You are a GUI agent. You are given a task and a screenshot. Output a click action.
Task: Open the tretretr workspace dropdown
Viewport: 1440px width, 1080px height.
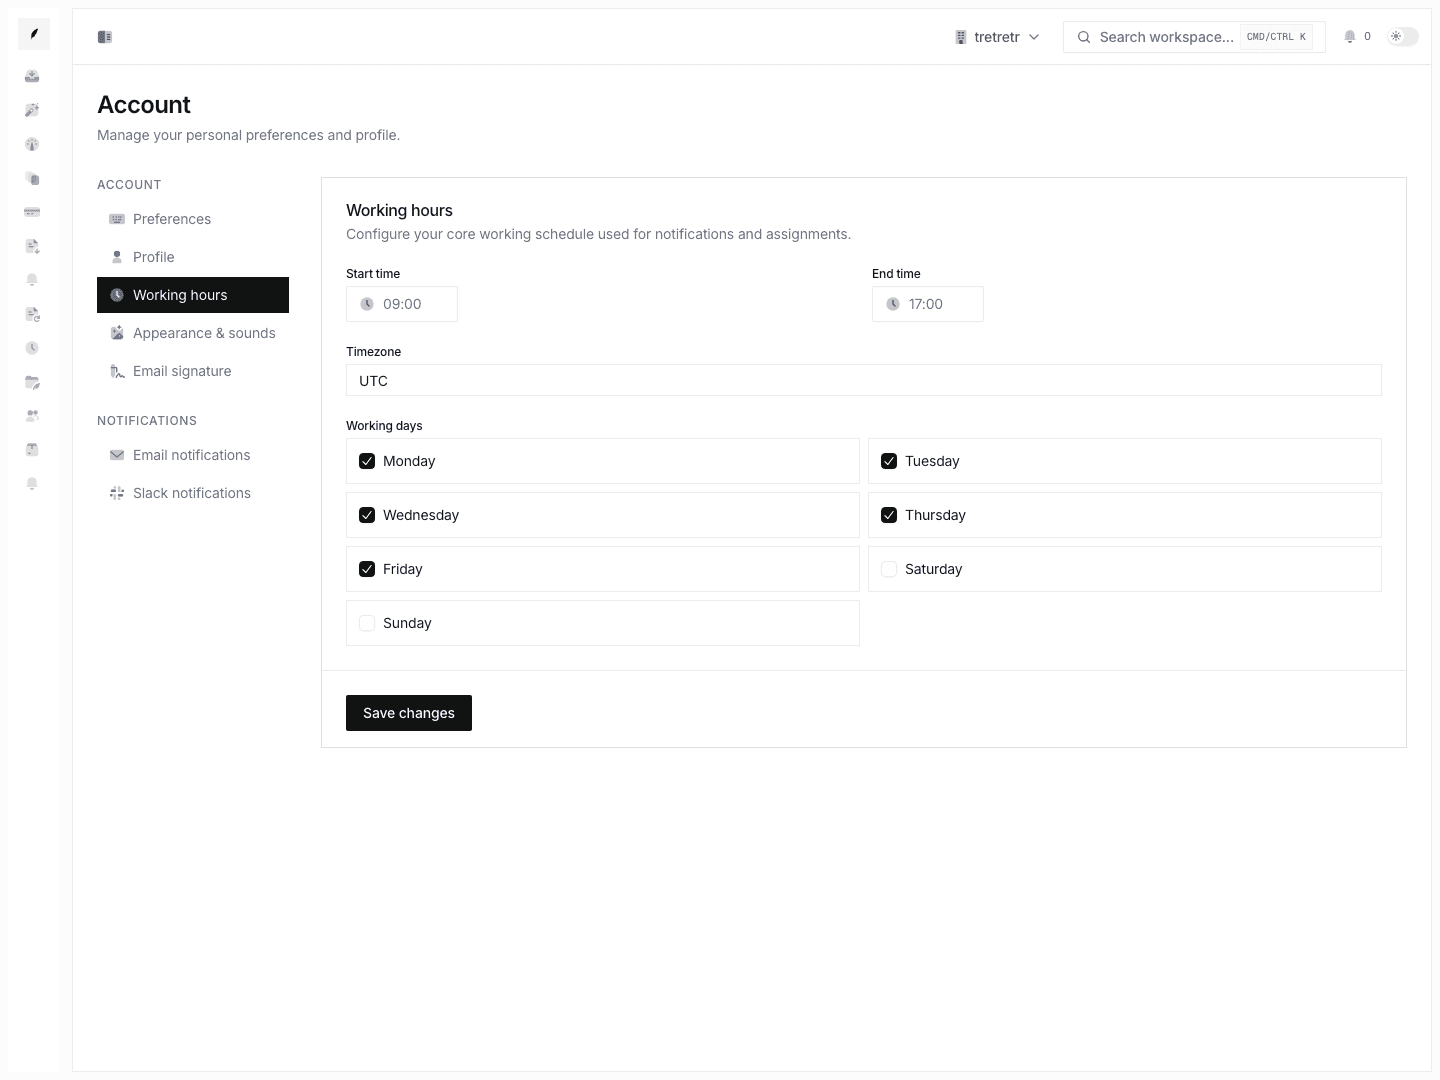997,37
